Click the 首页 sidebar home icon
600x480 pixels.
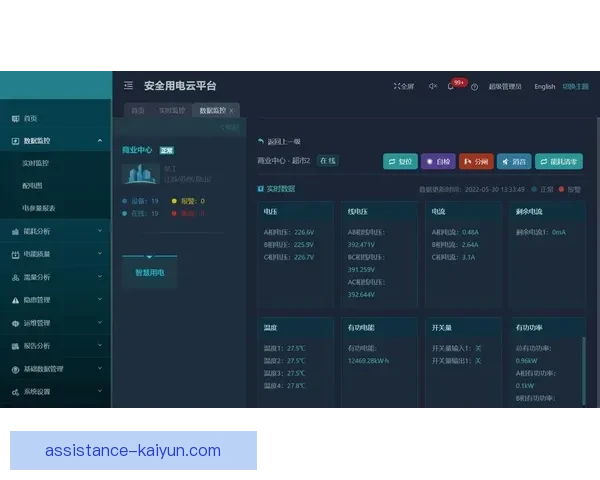(15, 119)
